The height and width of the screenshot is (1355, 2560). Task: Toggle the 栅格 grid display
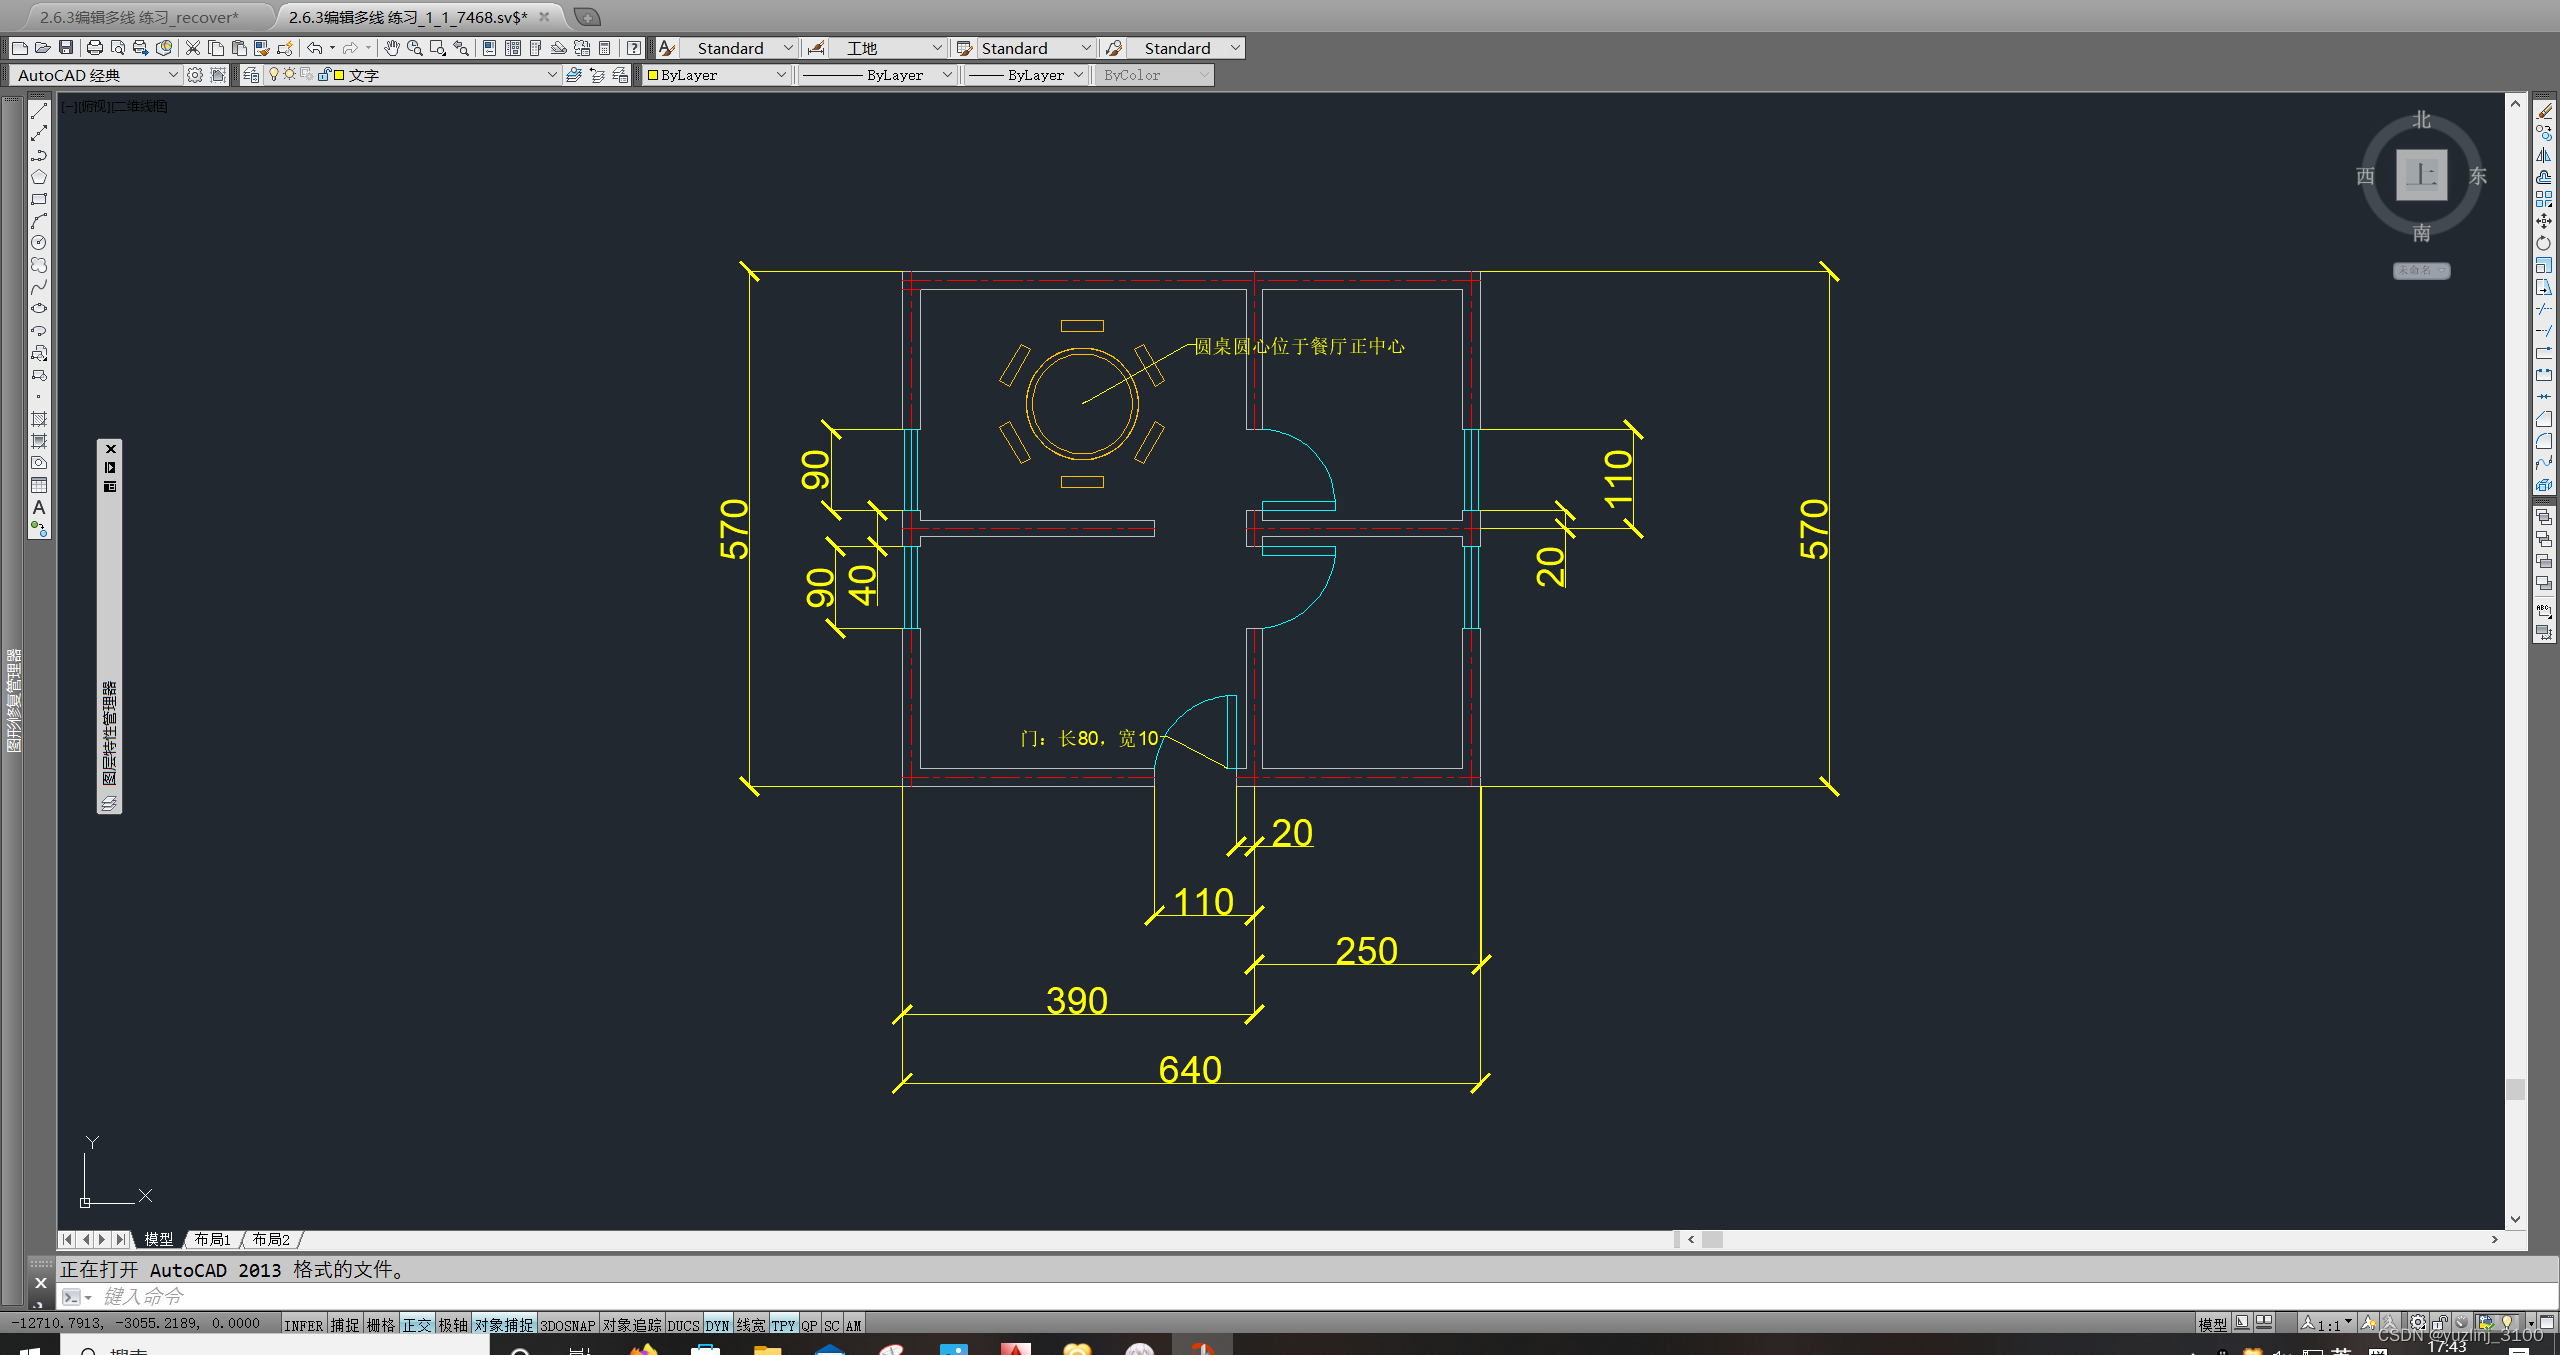coord(380,1325)
